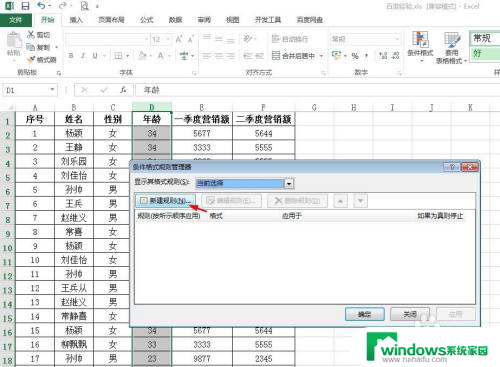Click the Redo arrow icon

coord(62,6)
